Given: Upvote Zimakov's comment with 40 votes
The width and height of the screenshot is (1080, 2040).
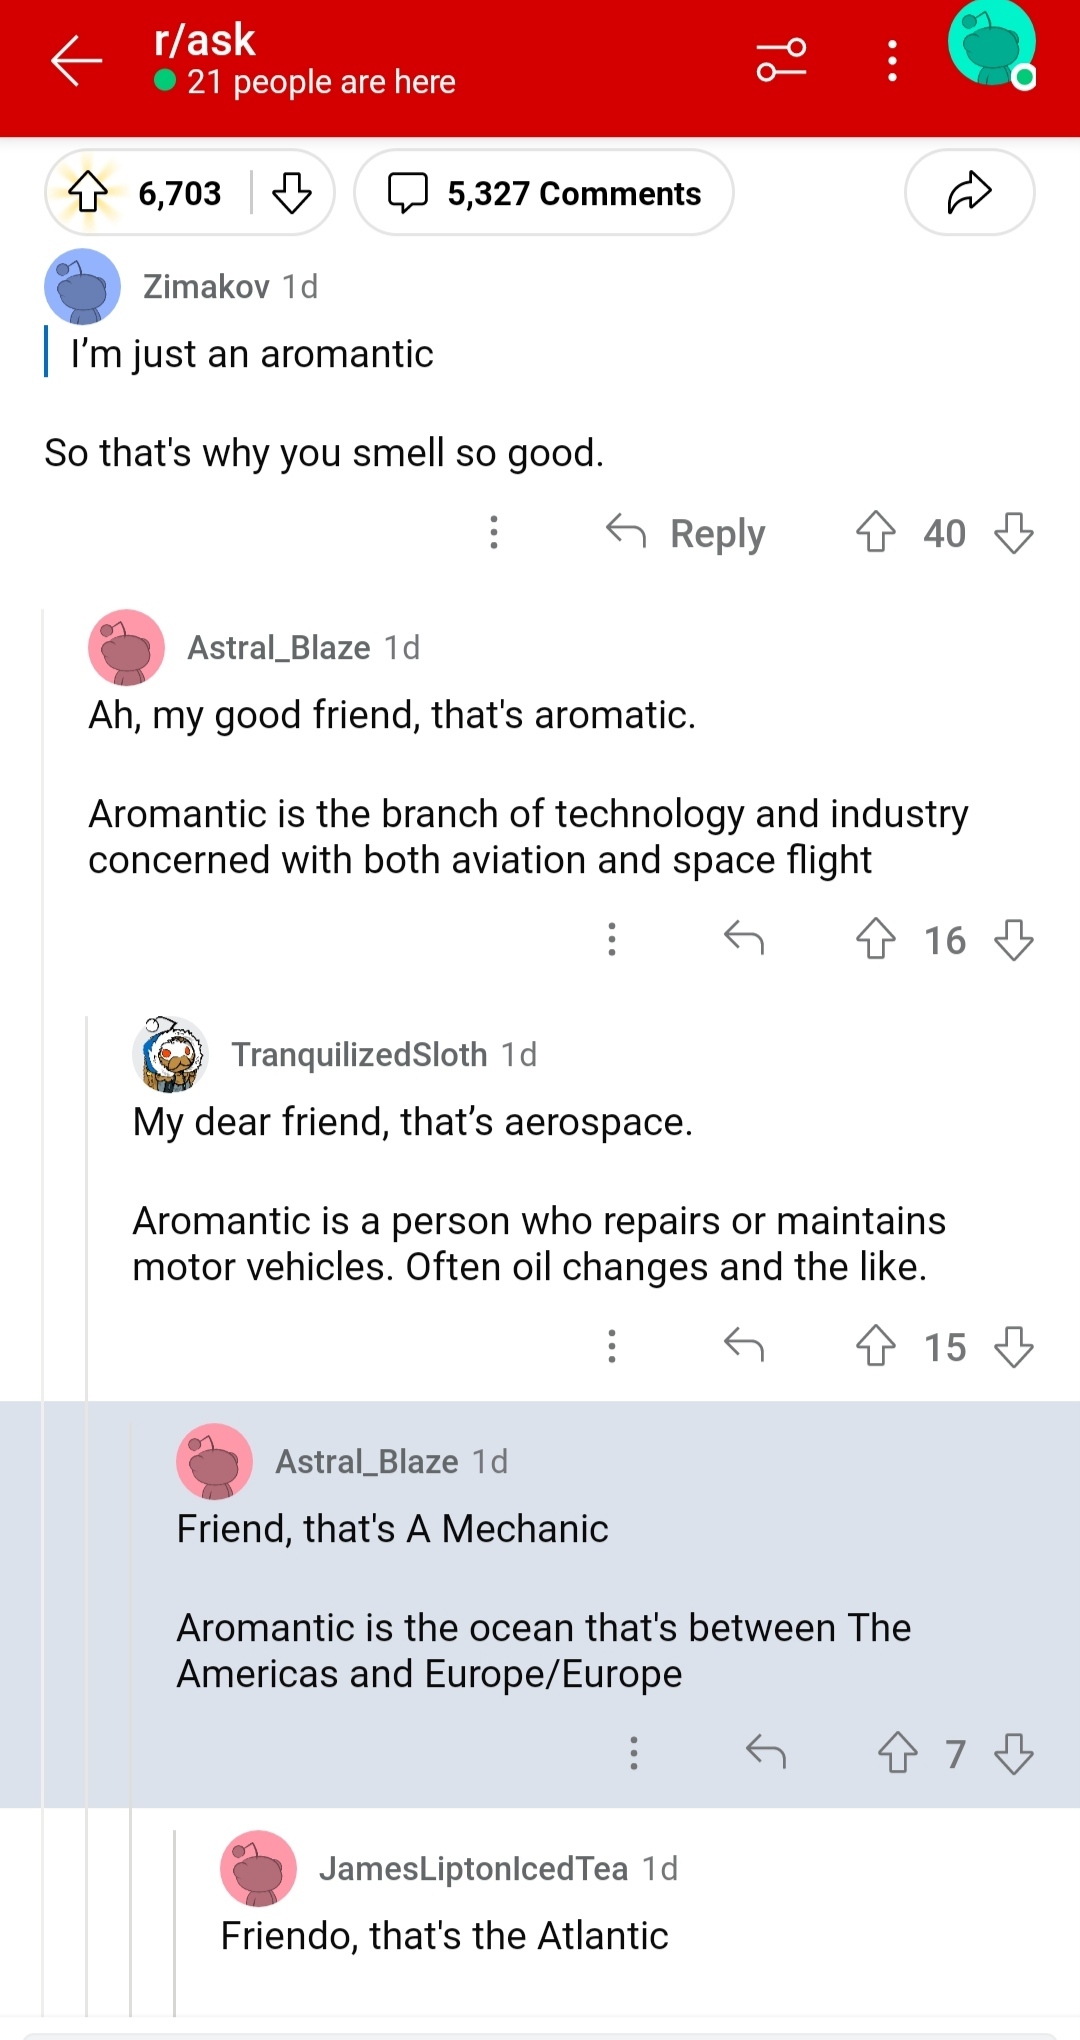Looking at the screenshot, I should coord(876,532).
